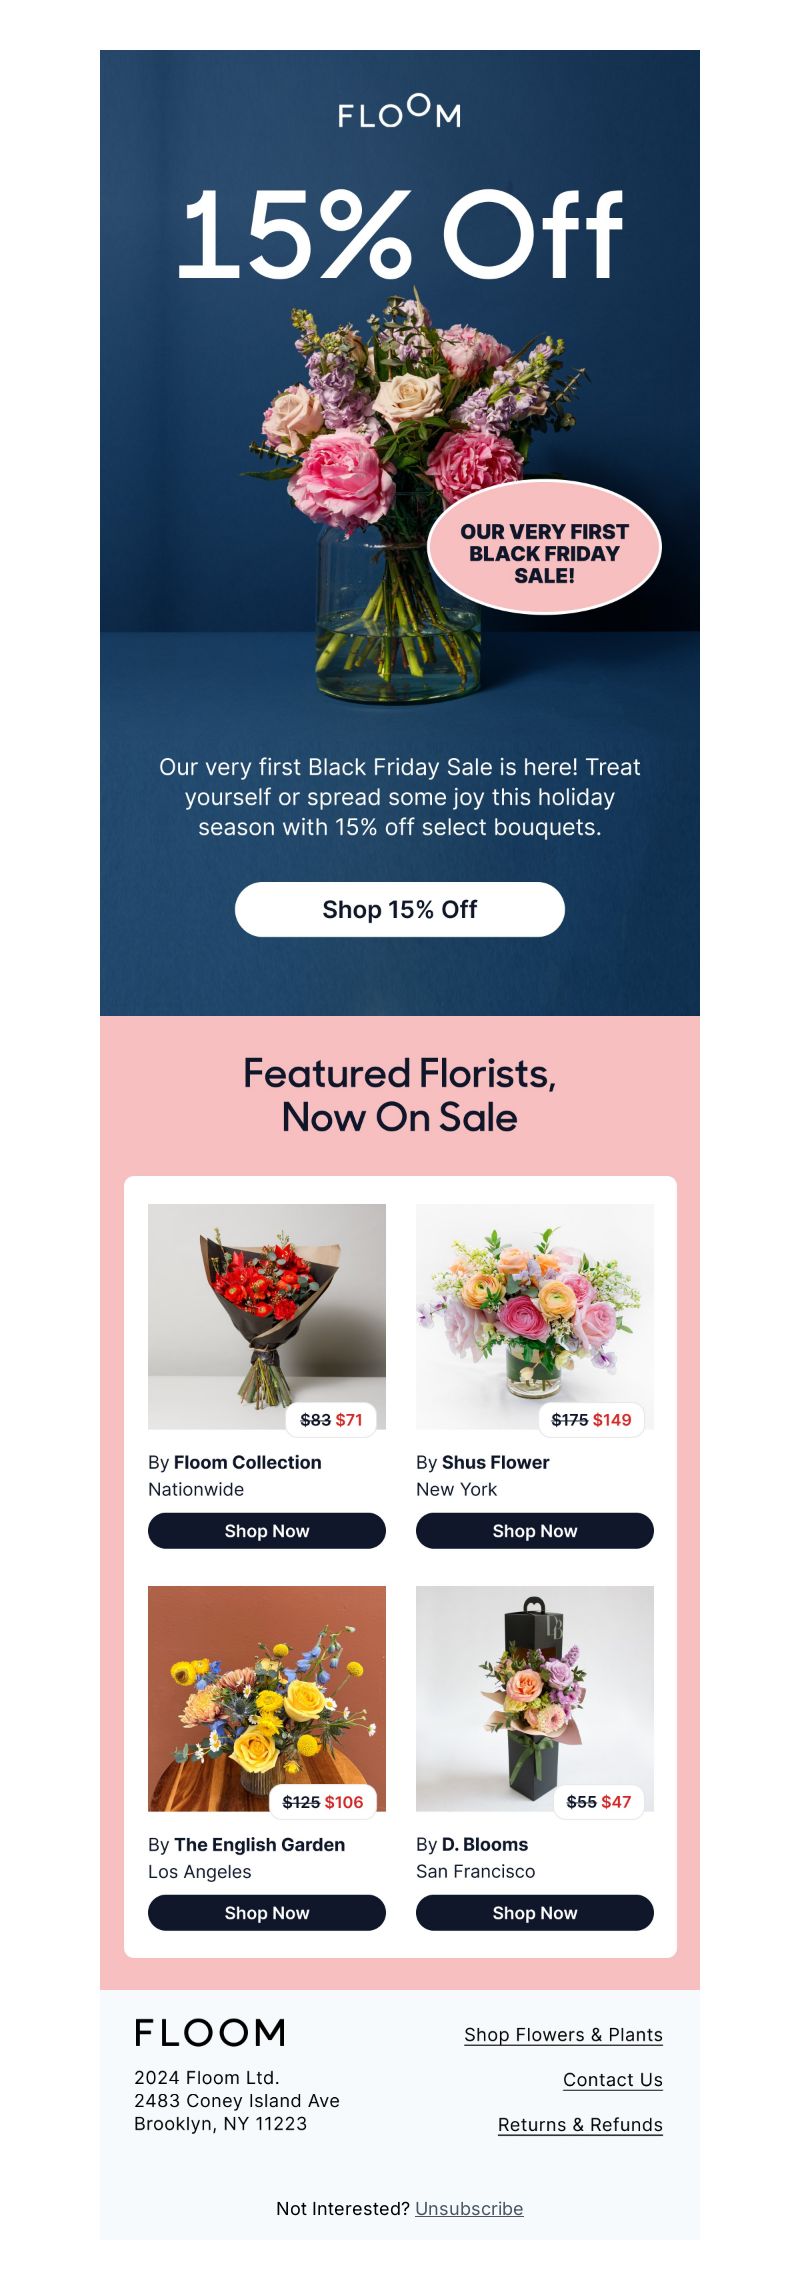
Task: Shop Now for Floom Collection bouquet
Action: tap(267, 1531)
